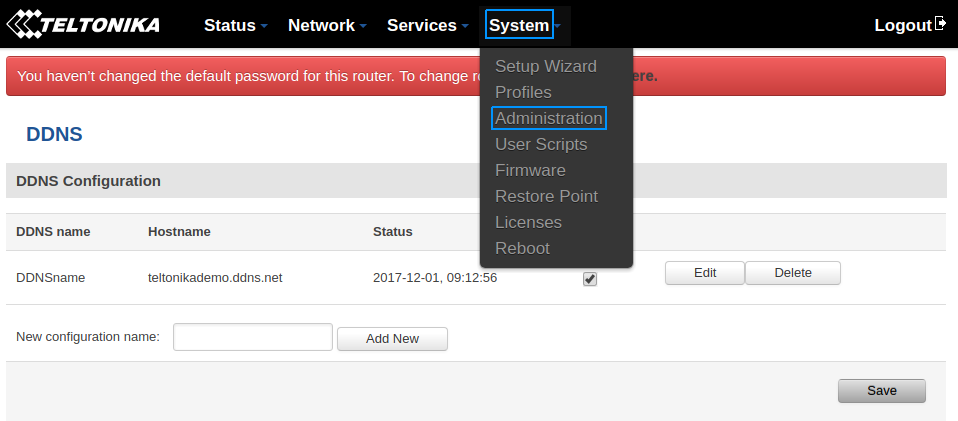Open User Scripts menu item

(x=541, y=144)
